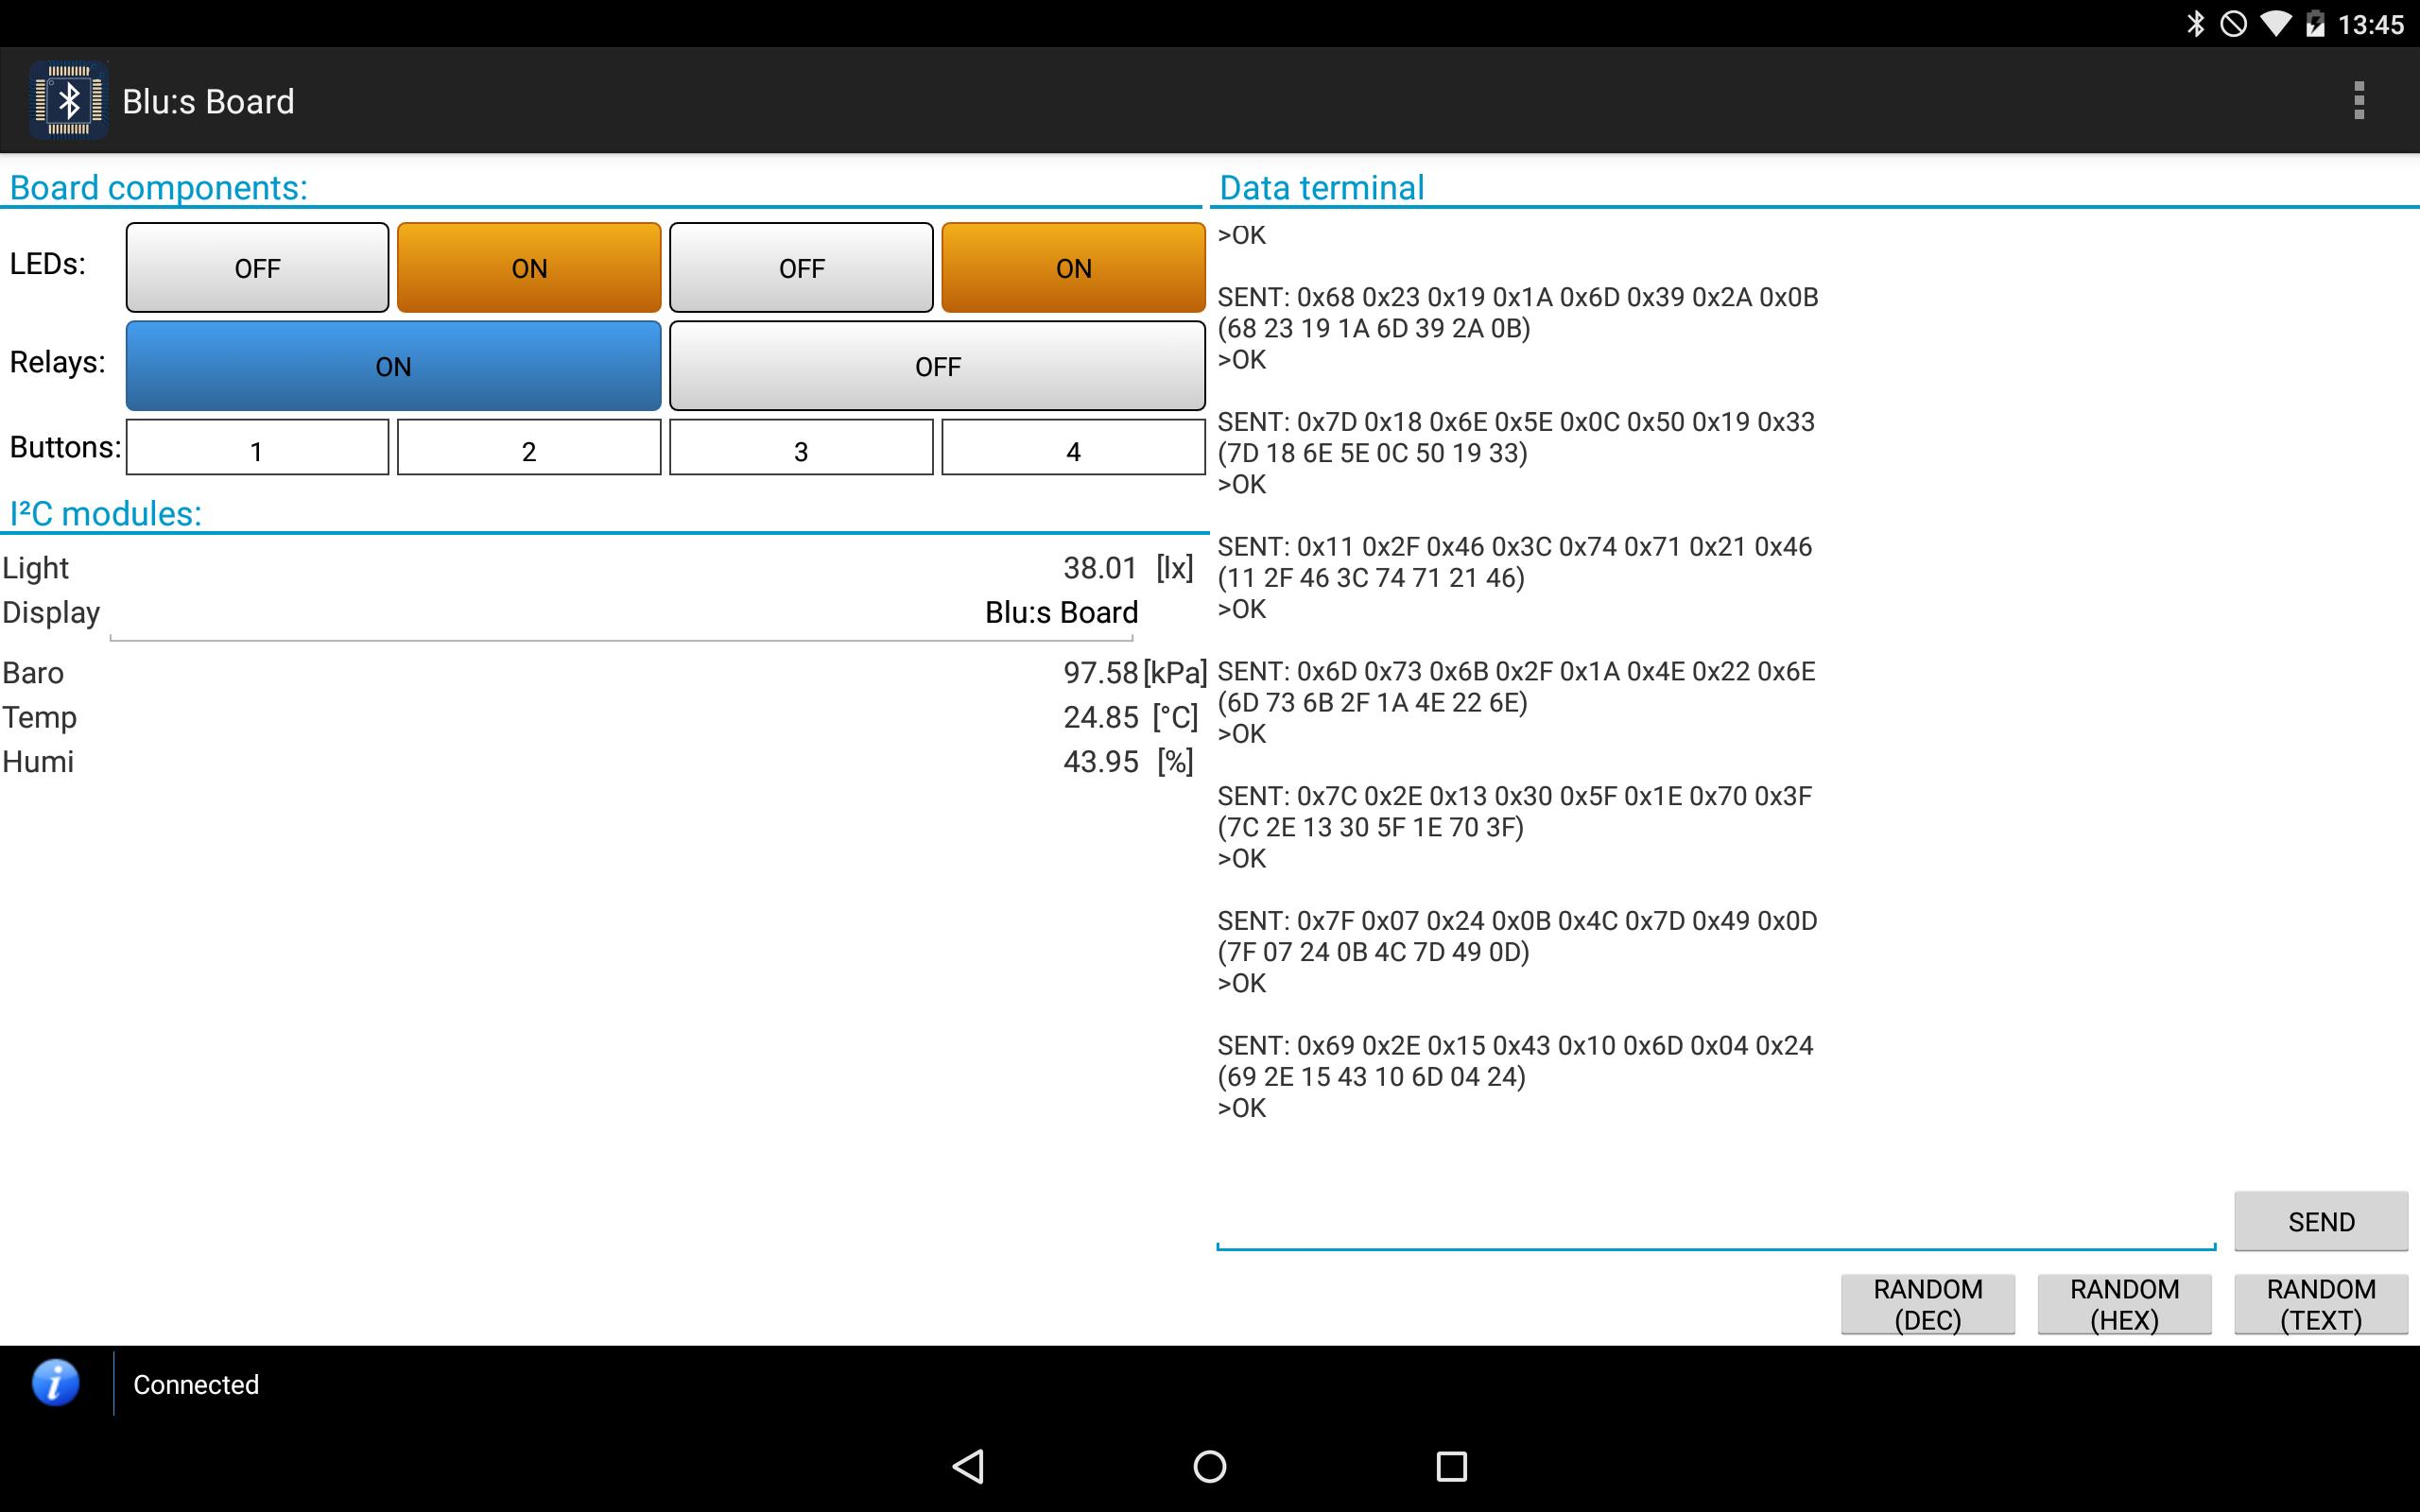
Task: Tap the SENT line starting 0x7C 0x2E
Action: [x=1514, y=796]
